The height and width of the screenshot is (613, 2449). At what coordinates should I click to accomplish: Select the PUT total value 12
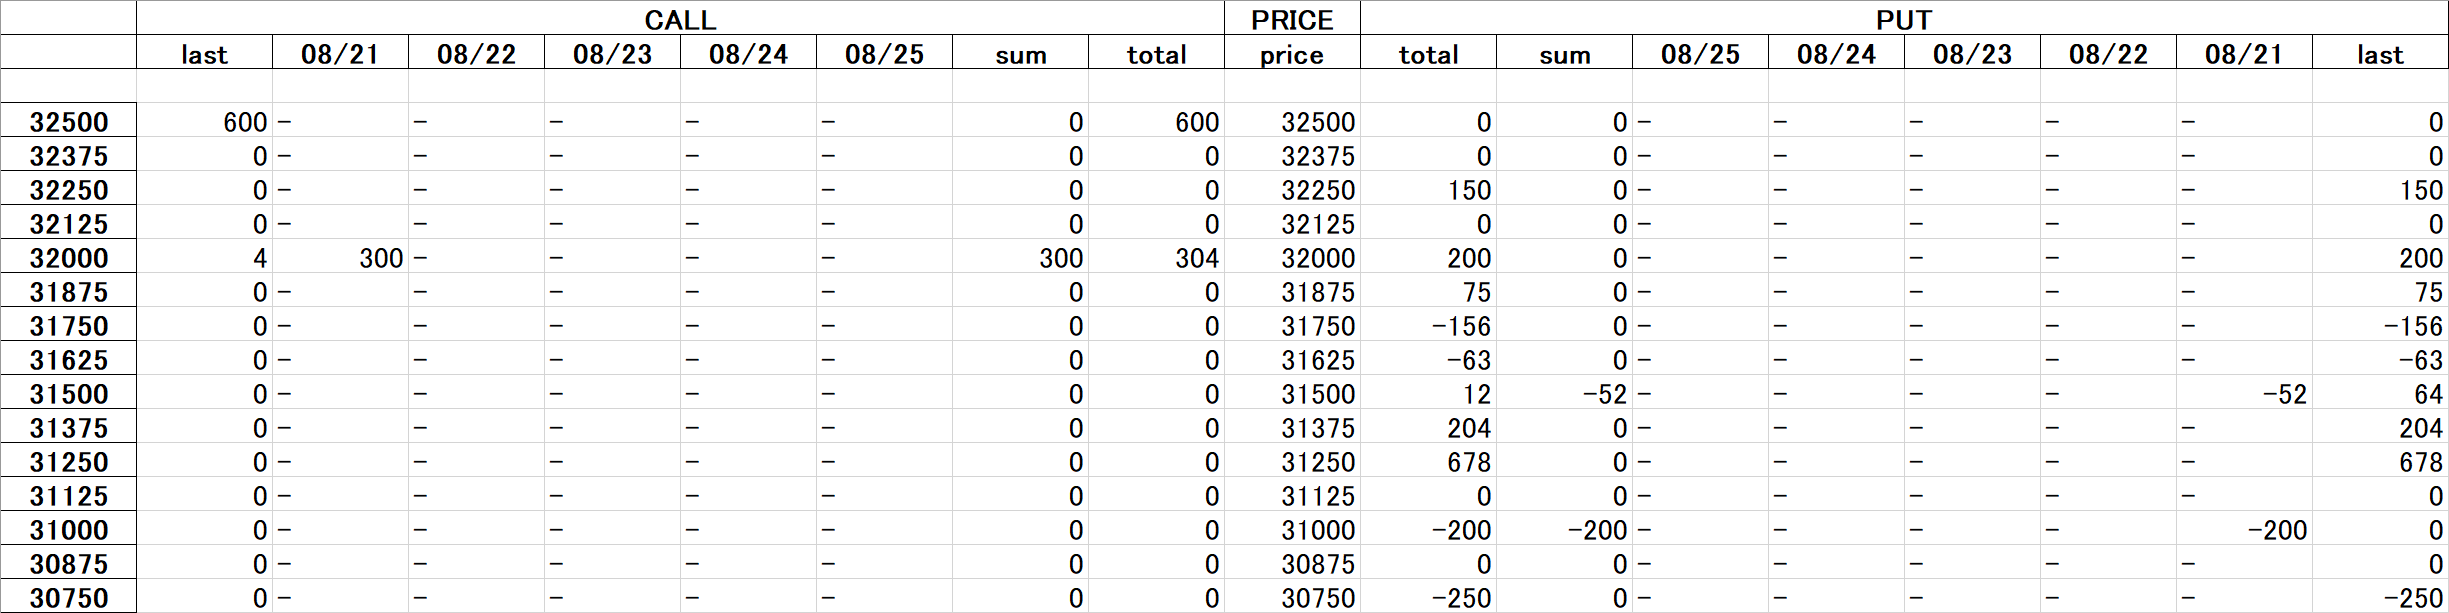1428,393
